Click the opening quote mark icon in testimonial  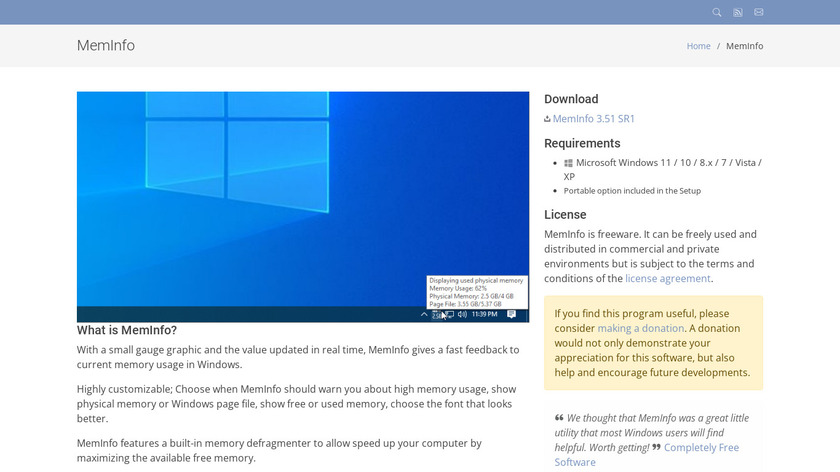(559, 417)
